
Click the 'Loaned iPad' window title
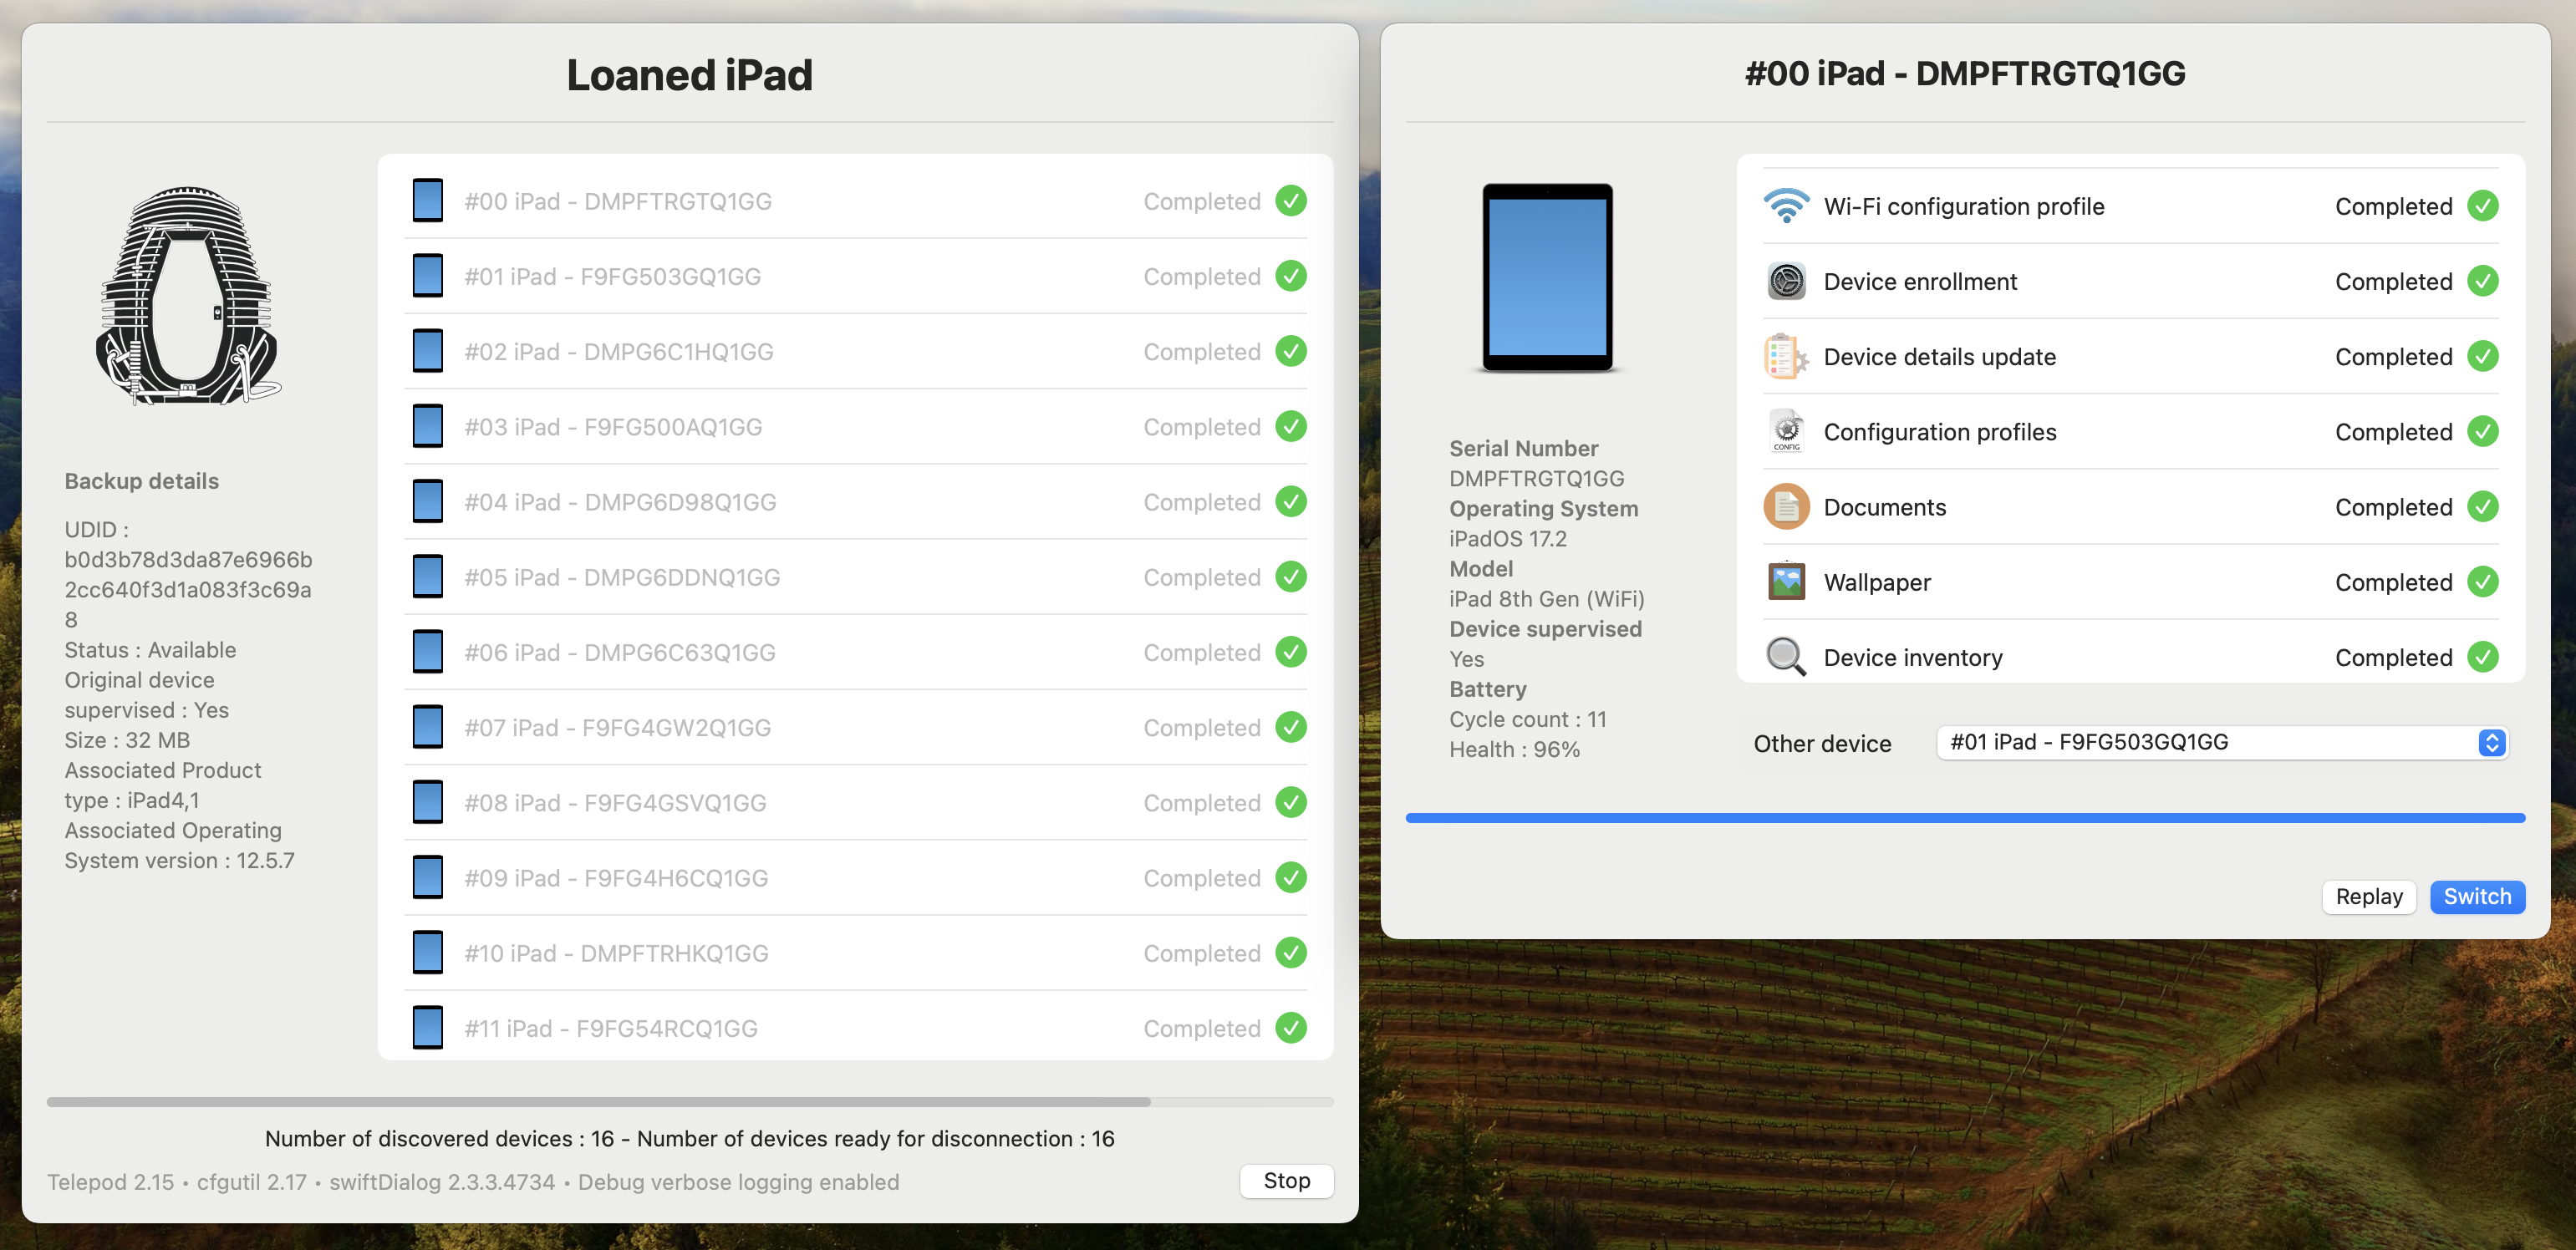coord(690,75)
